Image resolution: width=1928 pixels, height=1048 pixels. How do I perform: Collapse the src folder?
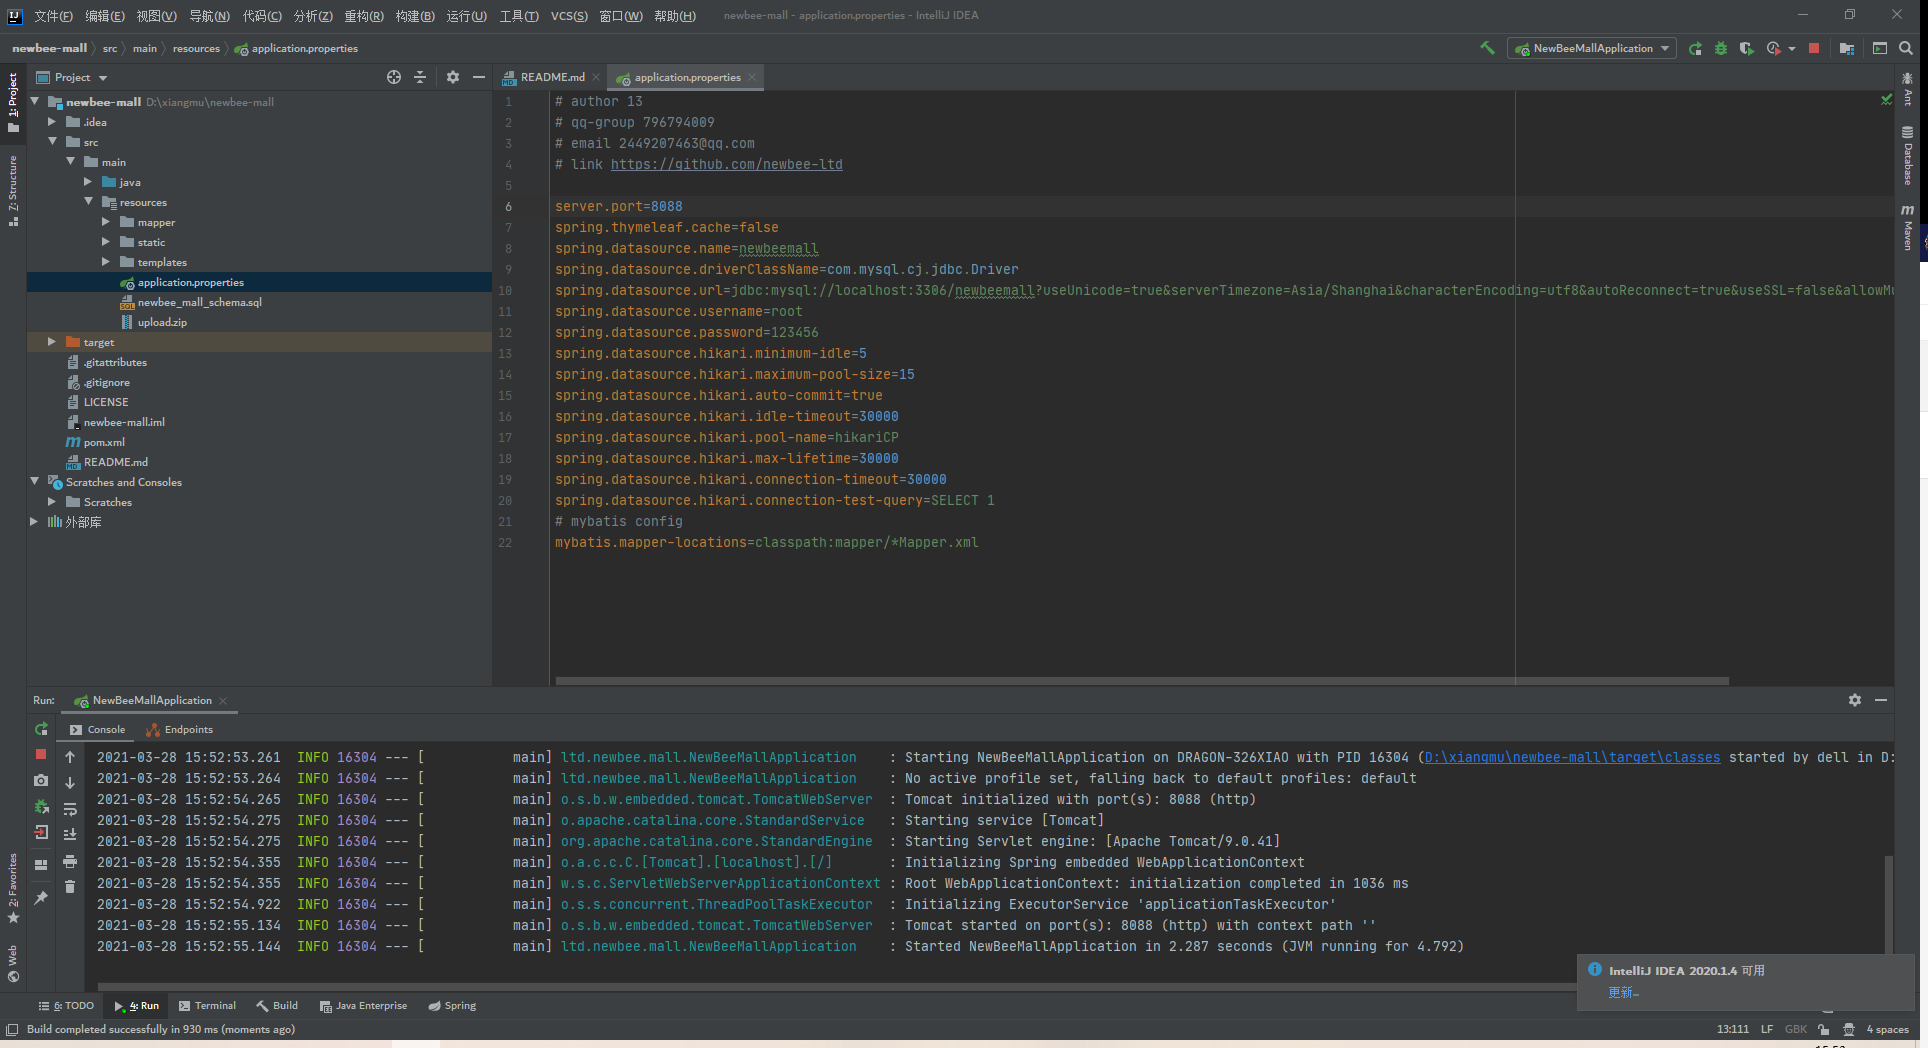[52, 142]
